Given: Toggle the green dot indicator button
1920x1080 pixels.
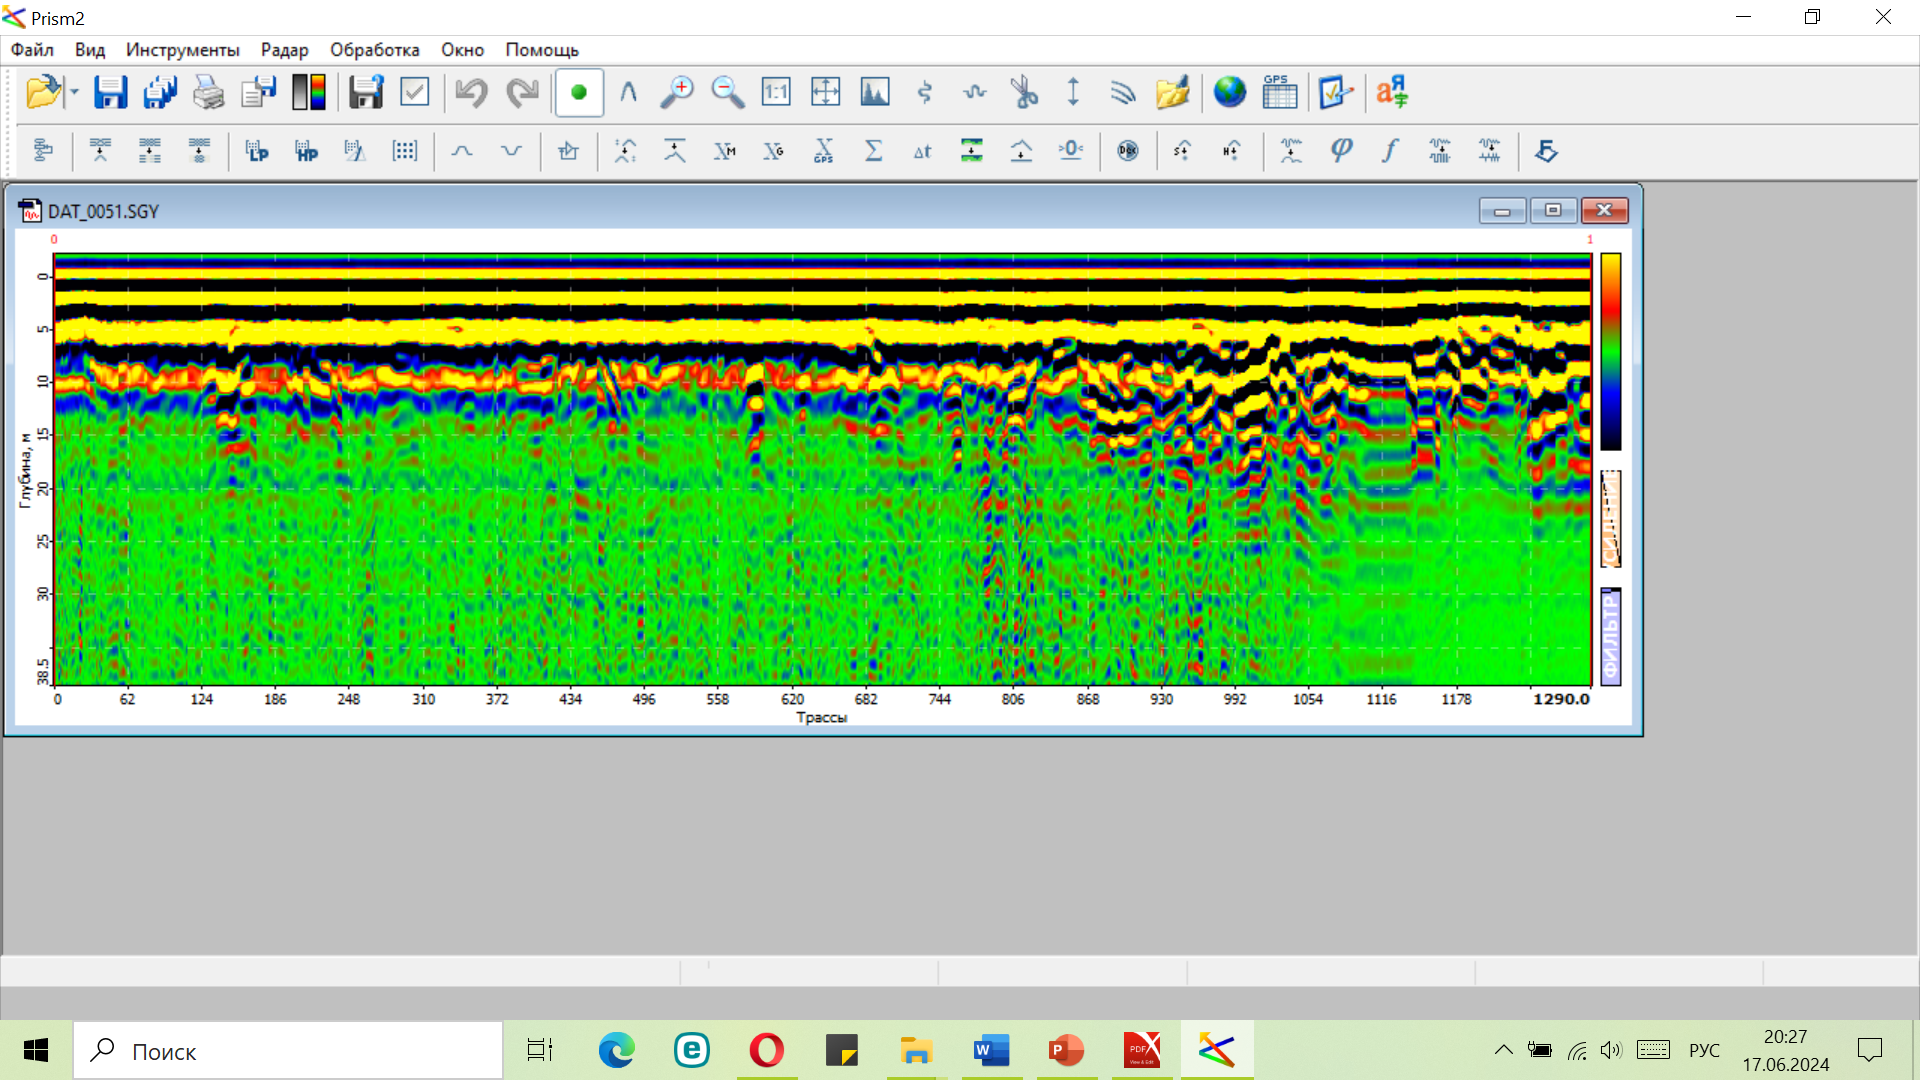Looking at the screenshot, I should coord(578,92).
